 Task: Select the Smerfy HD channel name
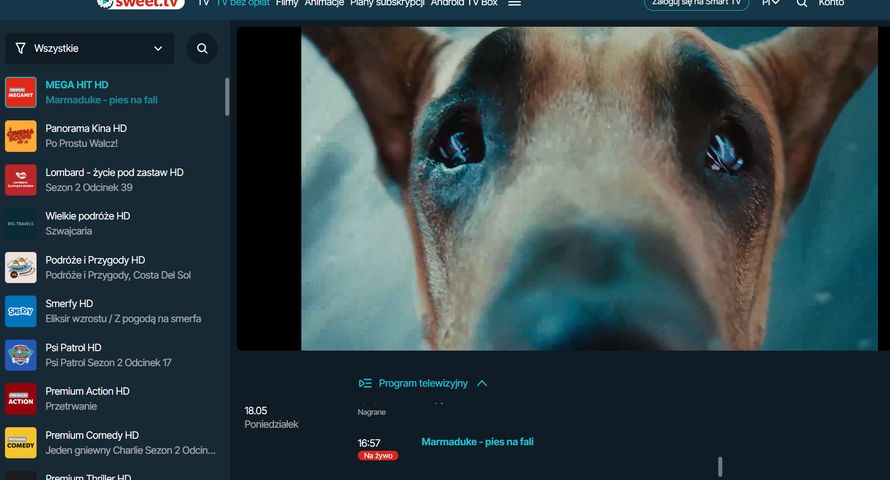coord(69,304)
